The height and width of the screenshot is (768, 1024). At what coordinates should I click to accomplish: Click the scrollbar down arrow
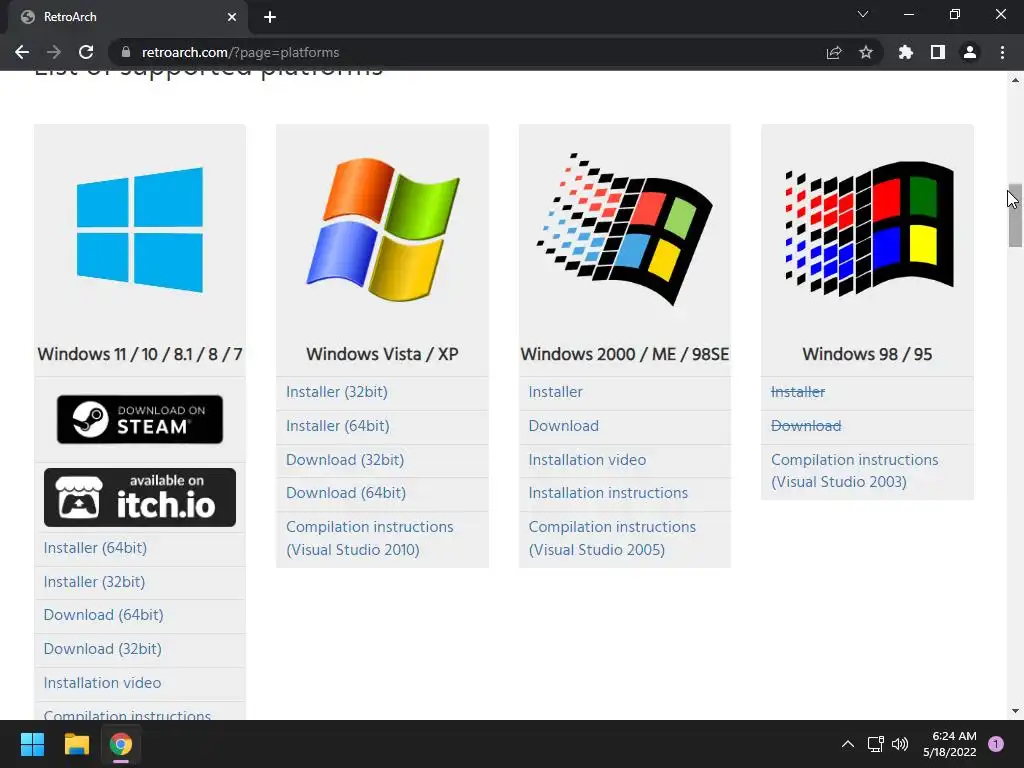1015,711
